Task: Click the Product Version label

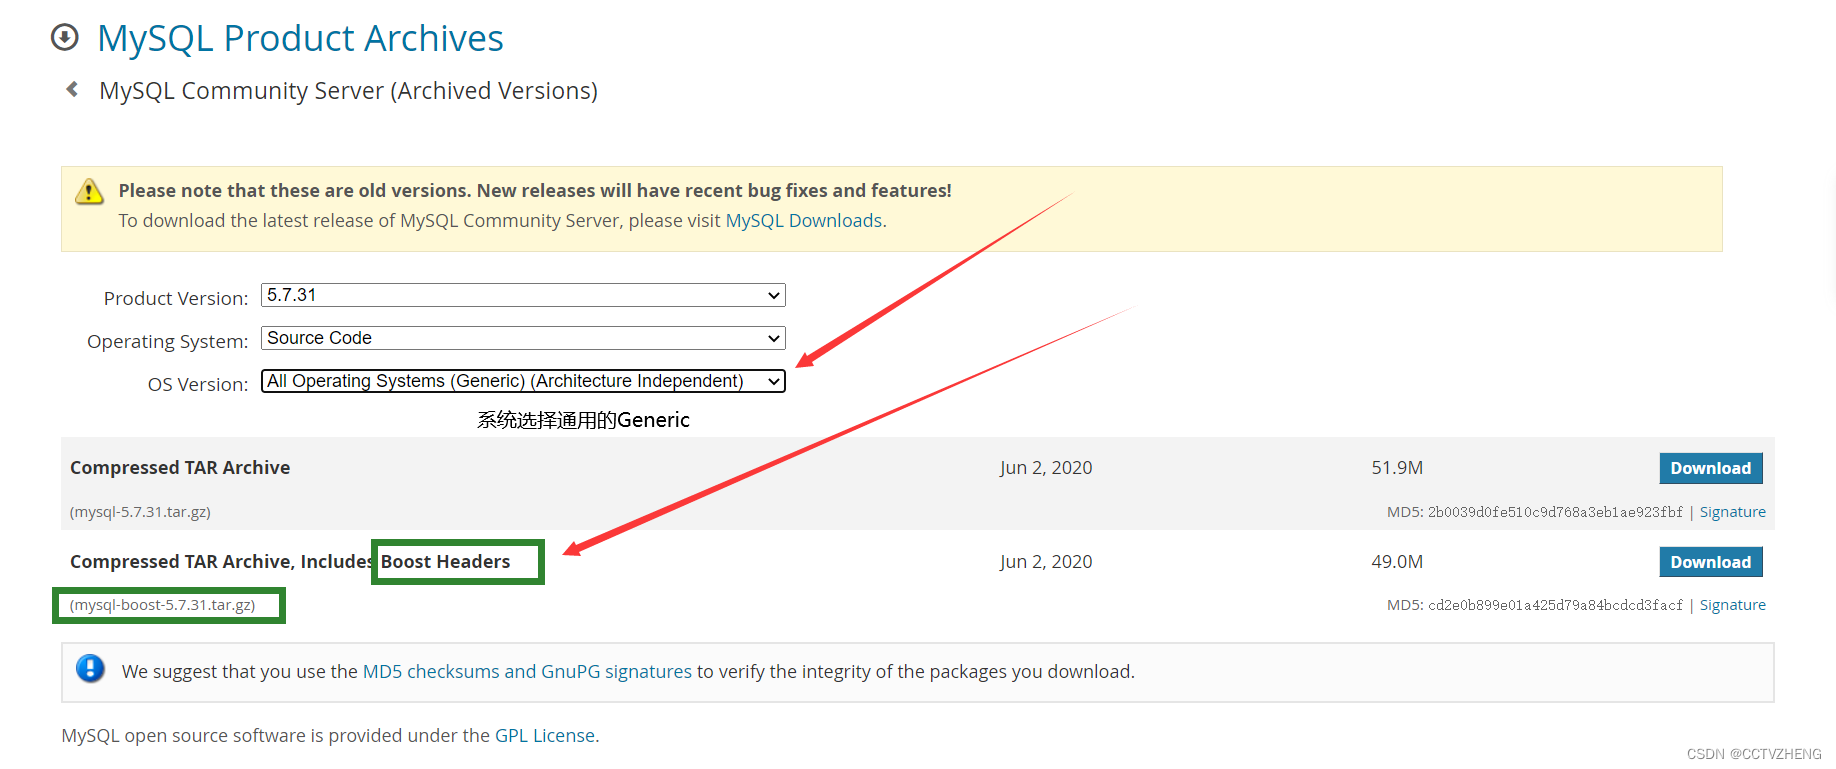Action: point(176,298)
